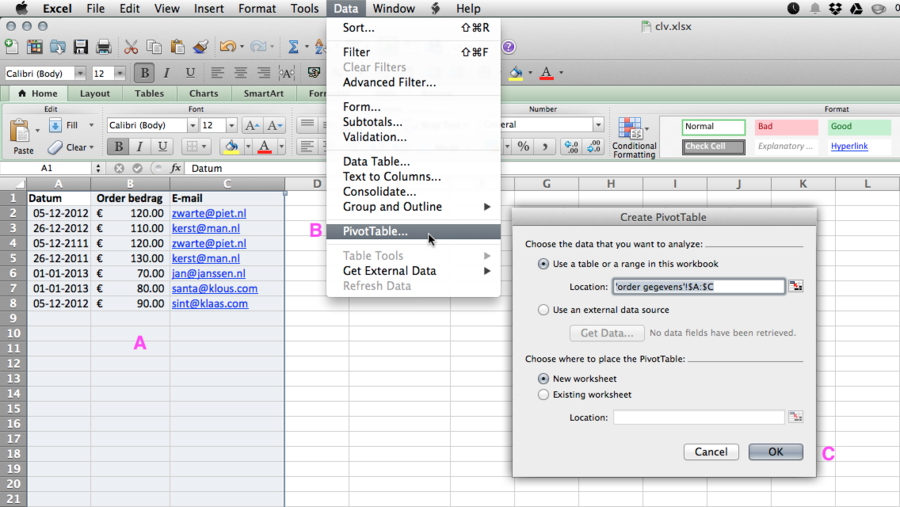The height and width of the screenshot is (507, 900).
Task: Click the data range Location text field
Action: (698, 286)
